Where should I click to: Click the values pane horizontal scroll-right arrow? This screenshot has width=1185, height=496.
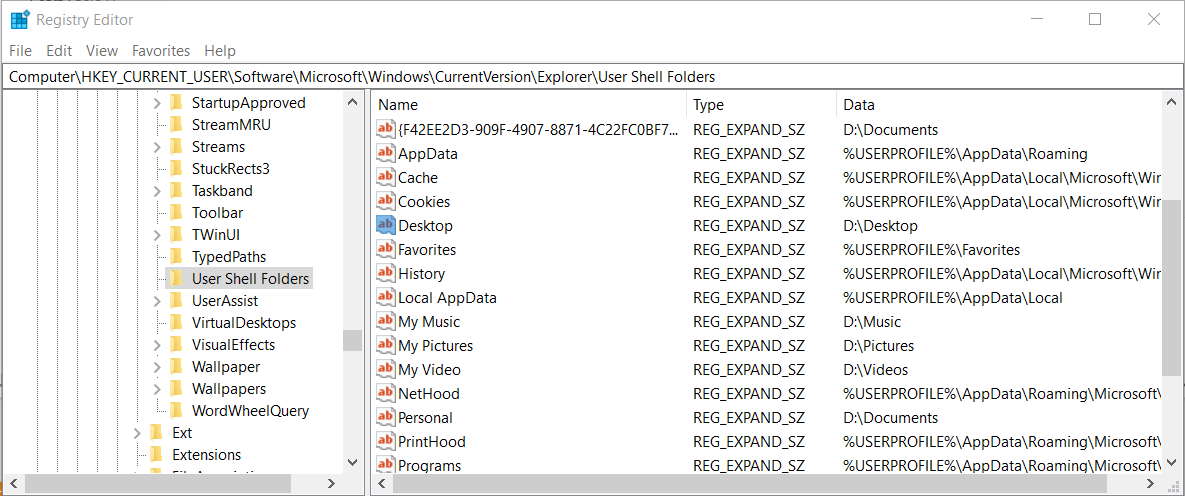[x=1150, y=483]
